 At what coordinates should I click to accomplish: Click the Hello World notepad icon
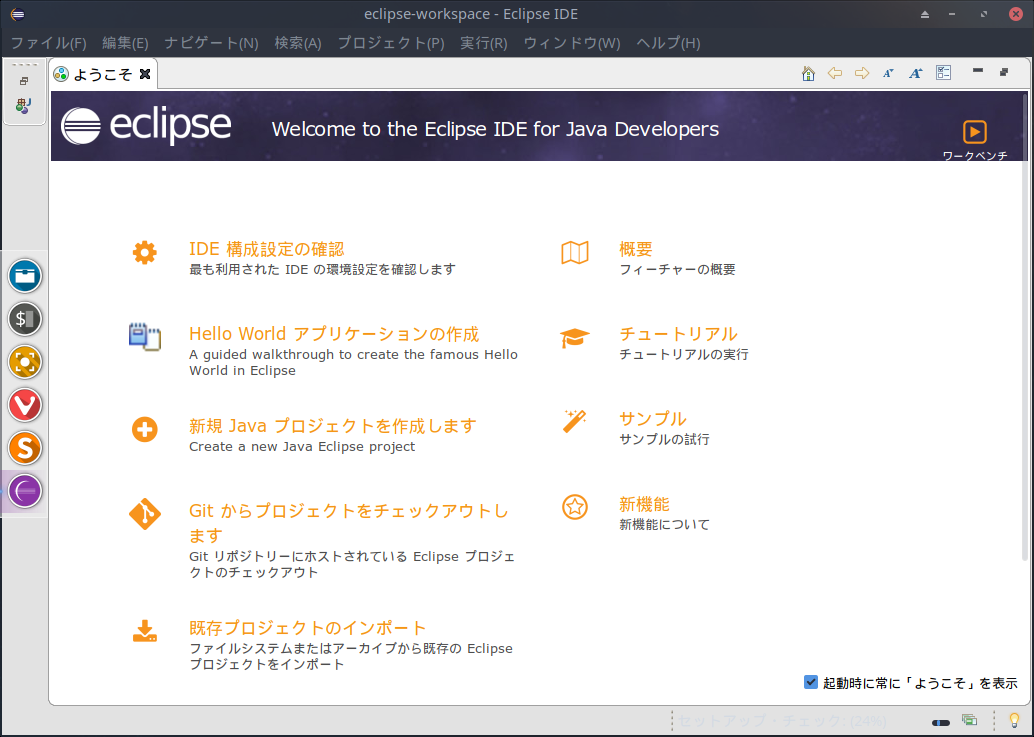pyautogui.click(x=144, y=337)
